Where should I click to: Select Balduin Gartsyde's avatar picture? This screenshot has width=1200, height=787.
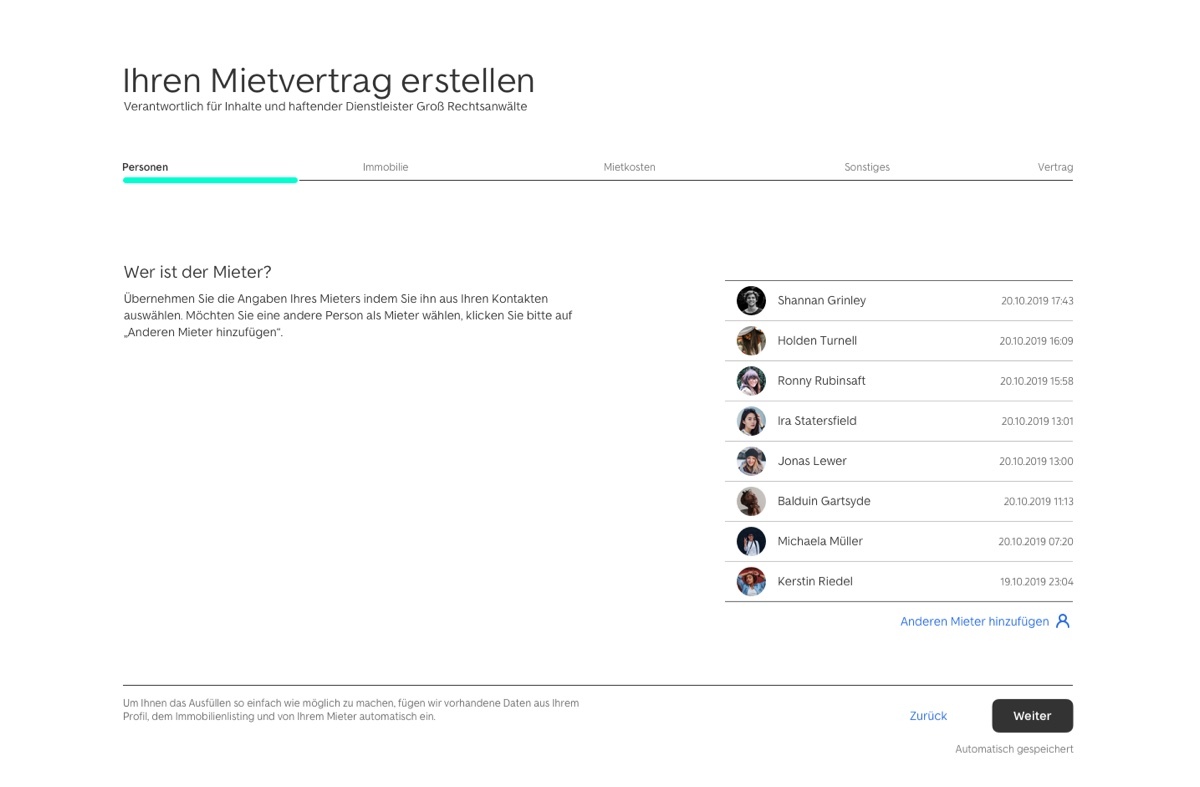point(751,501)
